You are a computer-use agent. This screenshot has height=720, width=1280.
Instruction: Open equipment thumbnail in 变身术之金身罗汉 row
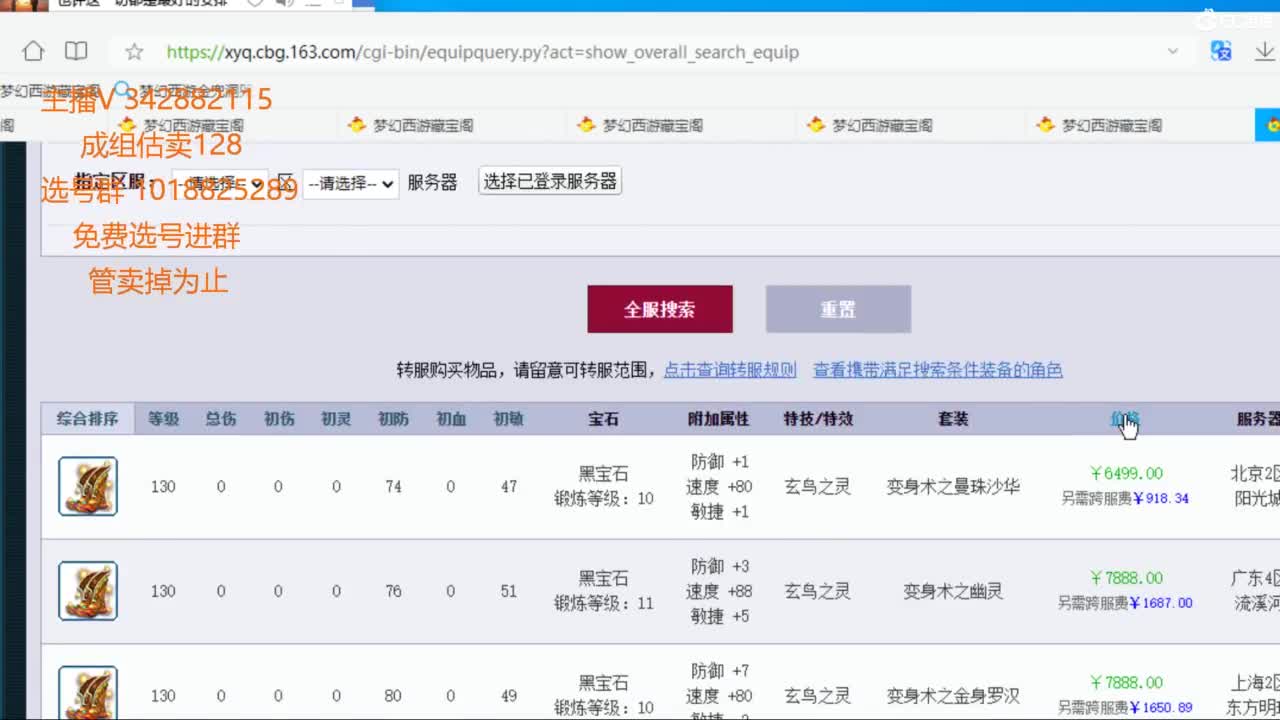[88, 693]
